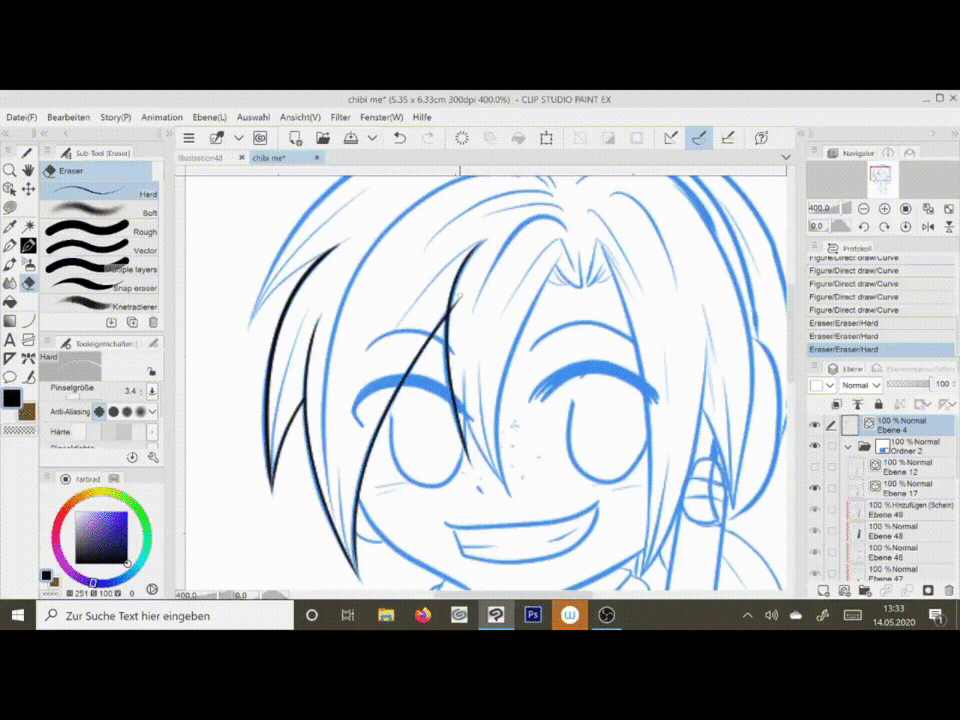Hide layer Ebene 4 via eye icon

click(814, 425)
